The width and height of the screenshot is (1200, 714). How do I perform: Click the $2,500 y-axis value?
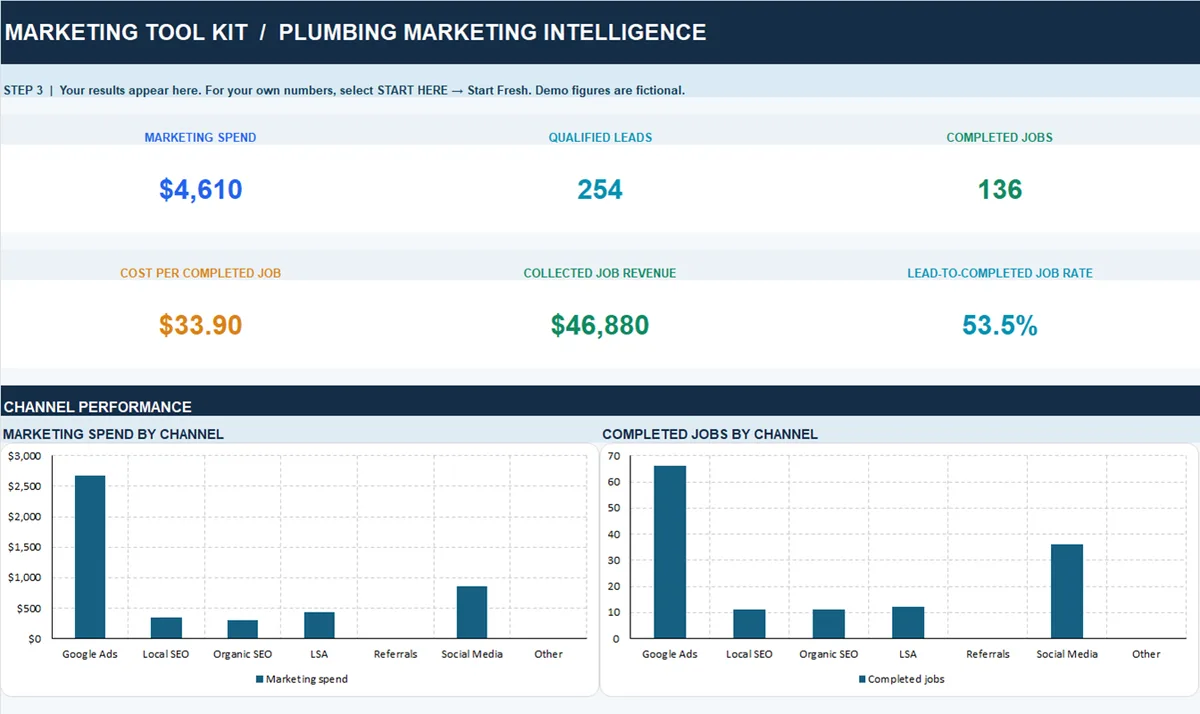pyautogui.click(x=25, y=486)
